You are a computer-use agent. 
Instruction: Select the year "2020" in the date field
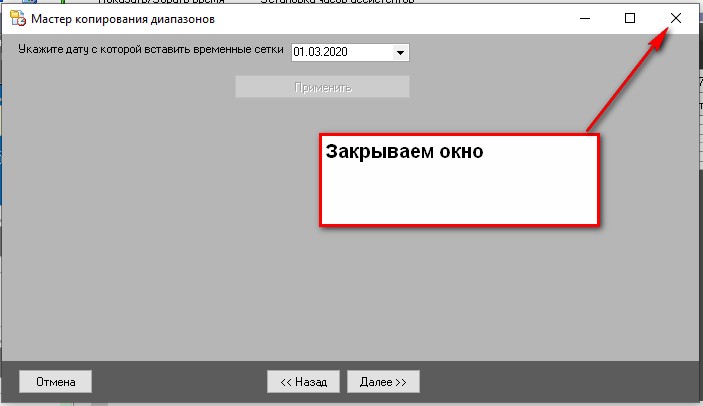coord(336,53)
